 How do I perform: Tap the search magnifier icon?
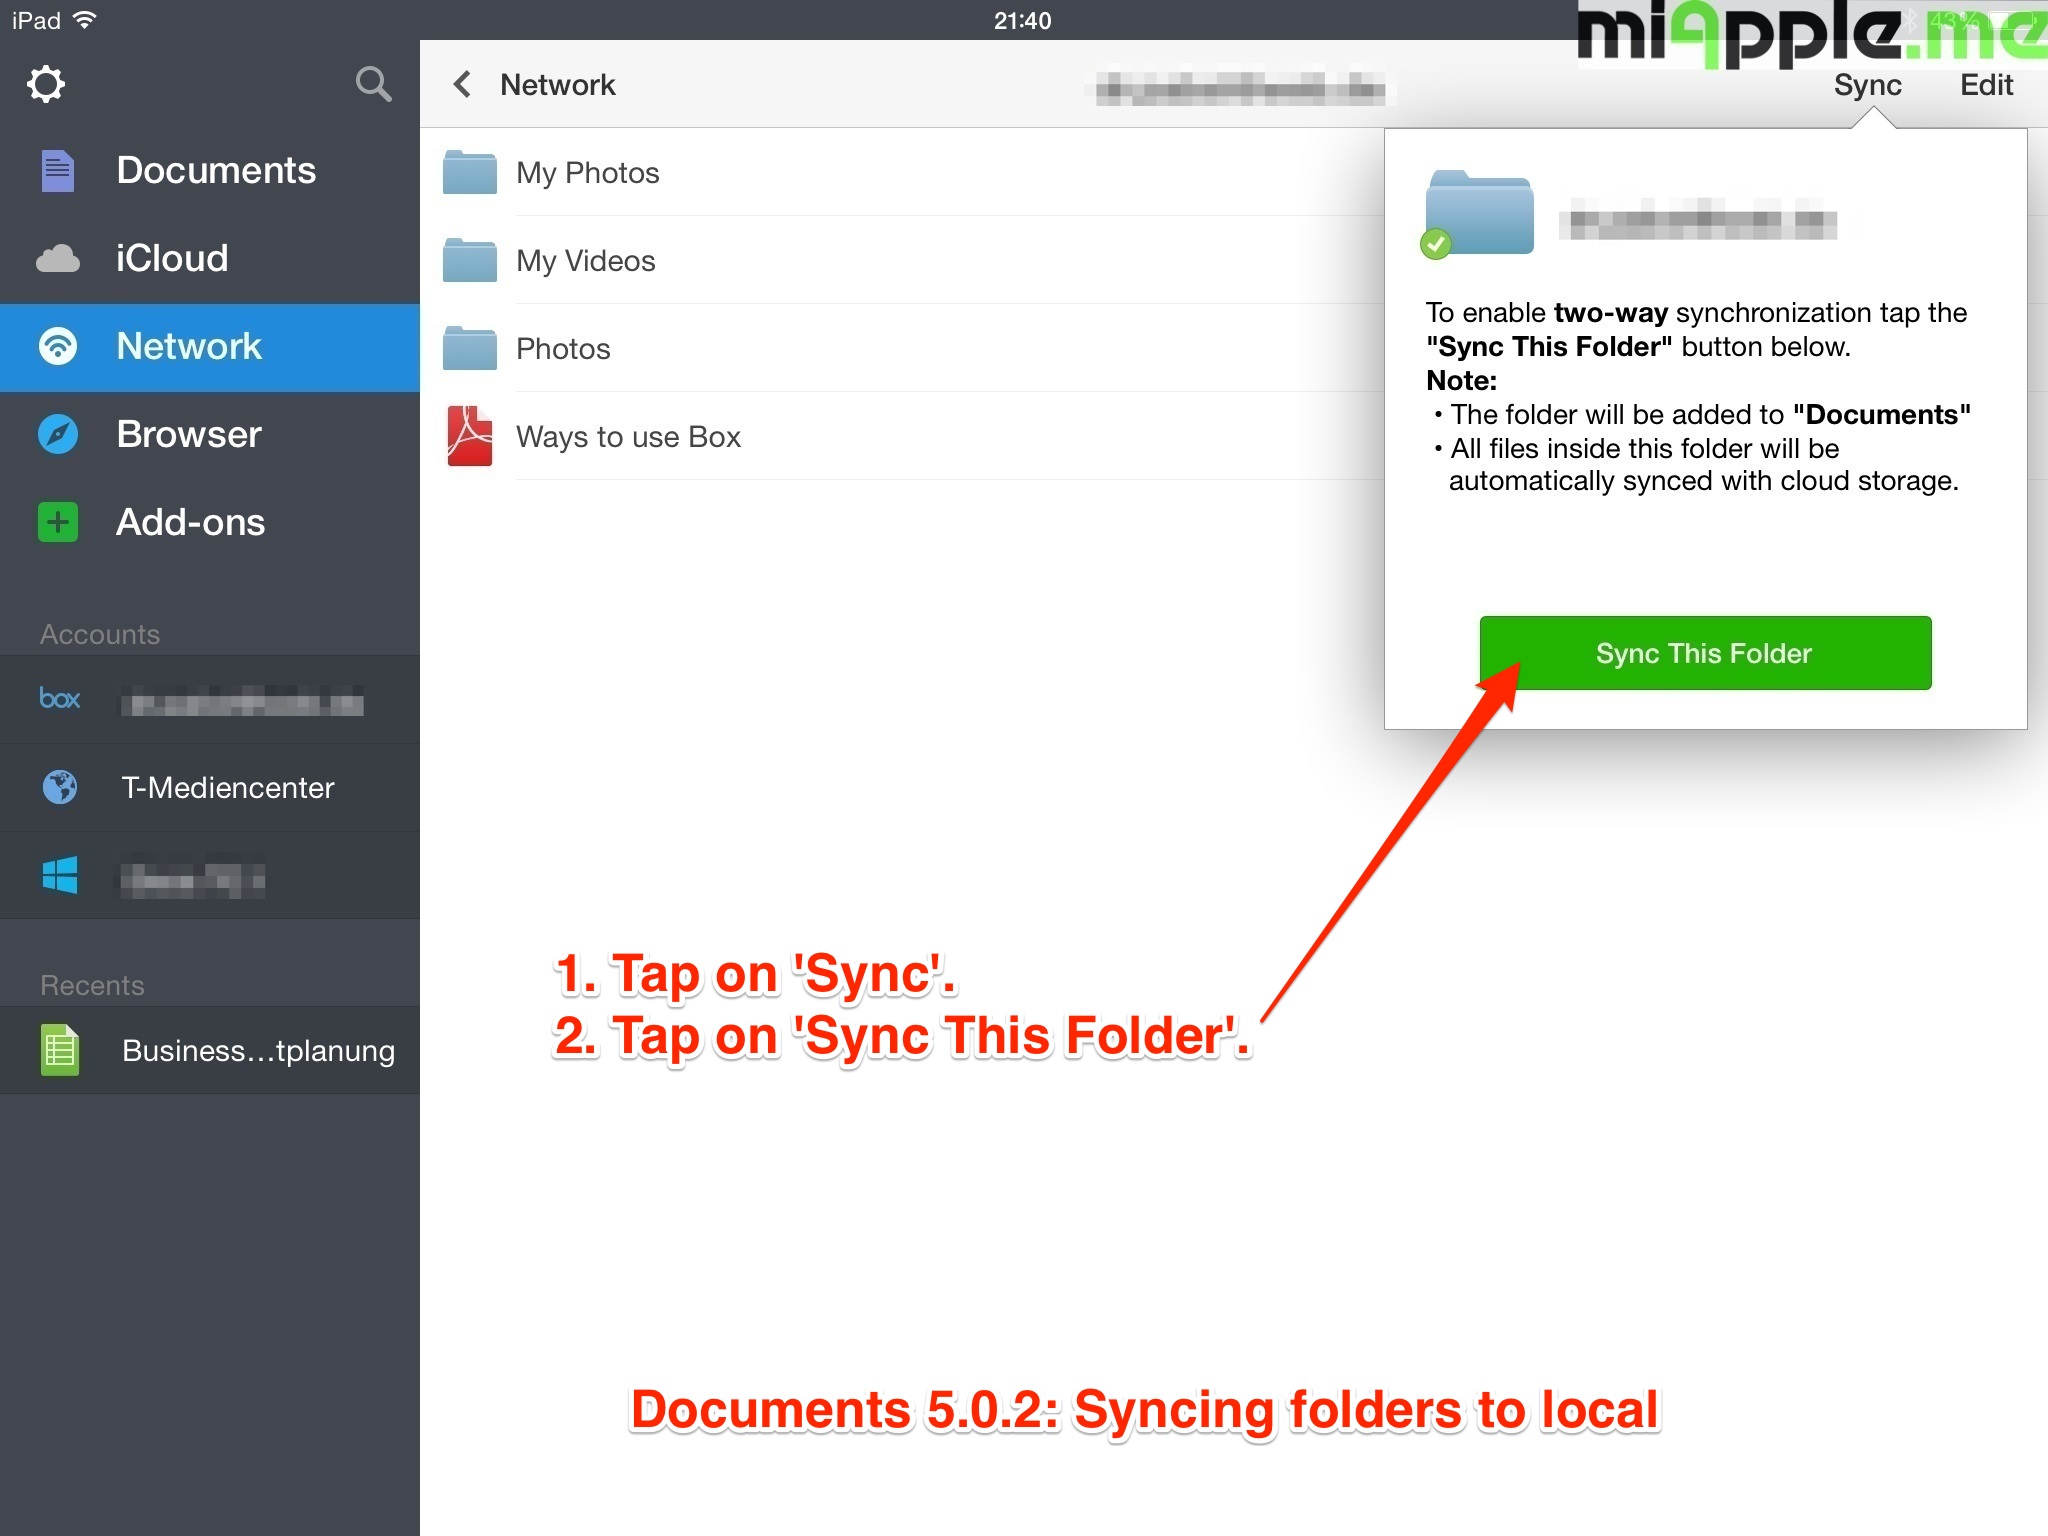(372, 84)
